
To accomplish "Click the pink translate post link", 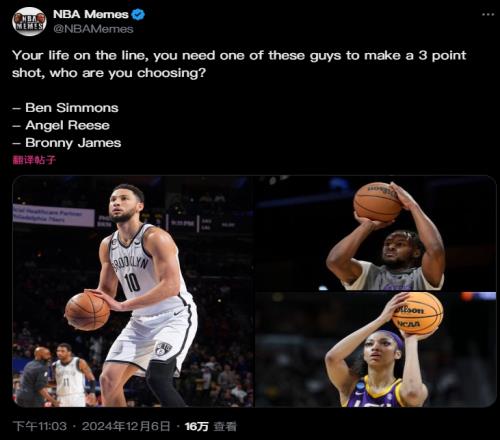I will [x=34, y=160].
